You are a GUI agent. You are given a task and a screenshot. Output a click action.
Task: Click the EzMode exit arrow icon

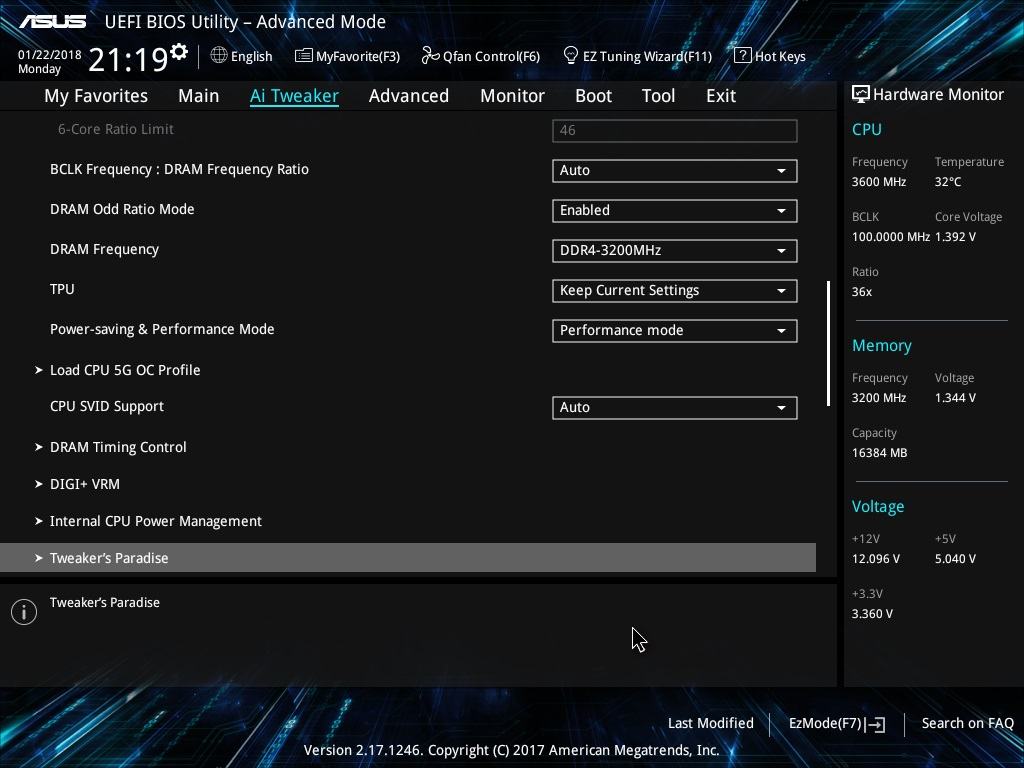click(x=876, y=724)
